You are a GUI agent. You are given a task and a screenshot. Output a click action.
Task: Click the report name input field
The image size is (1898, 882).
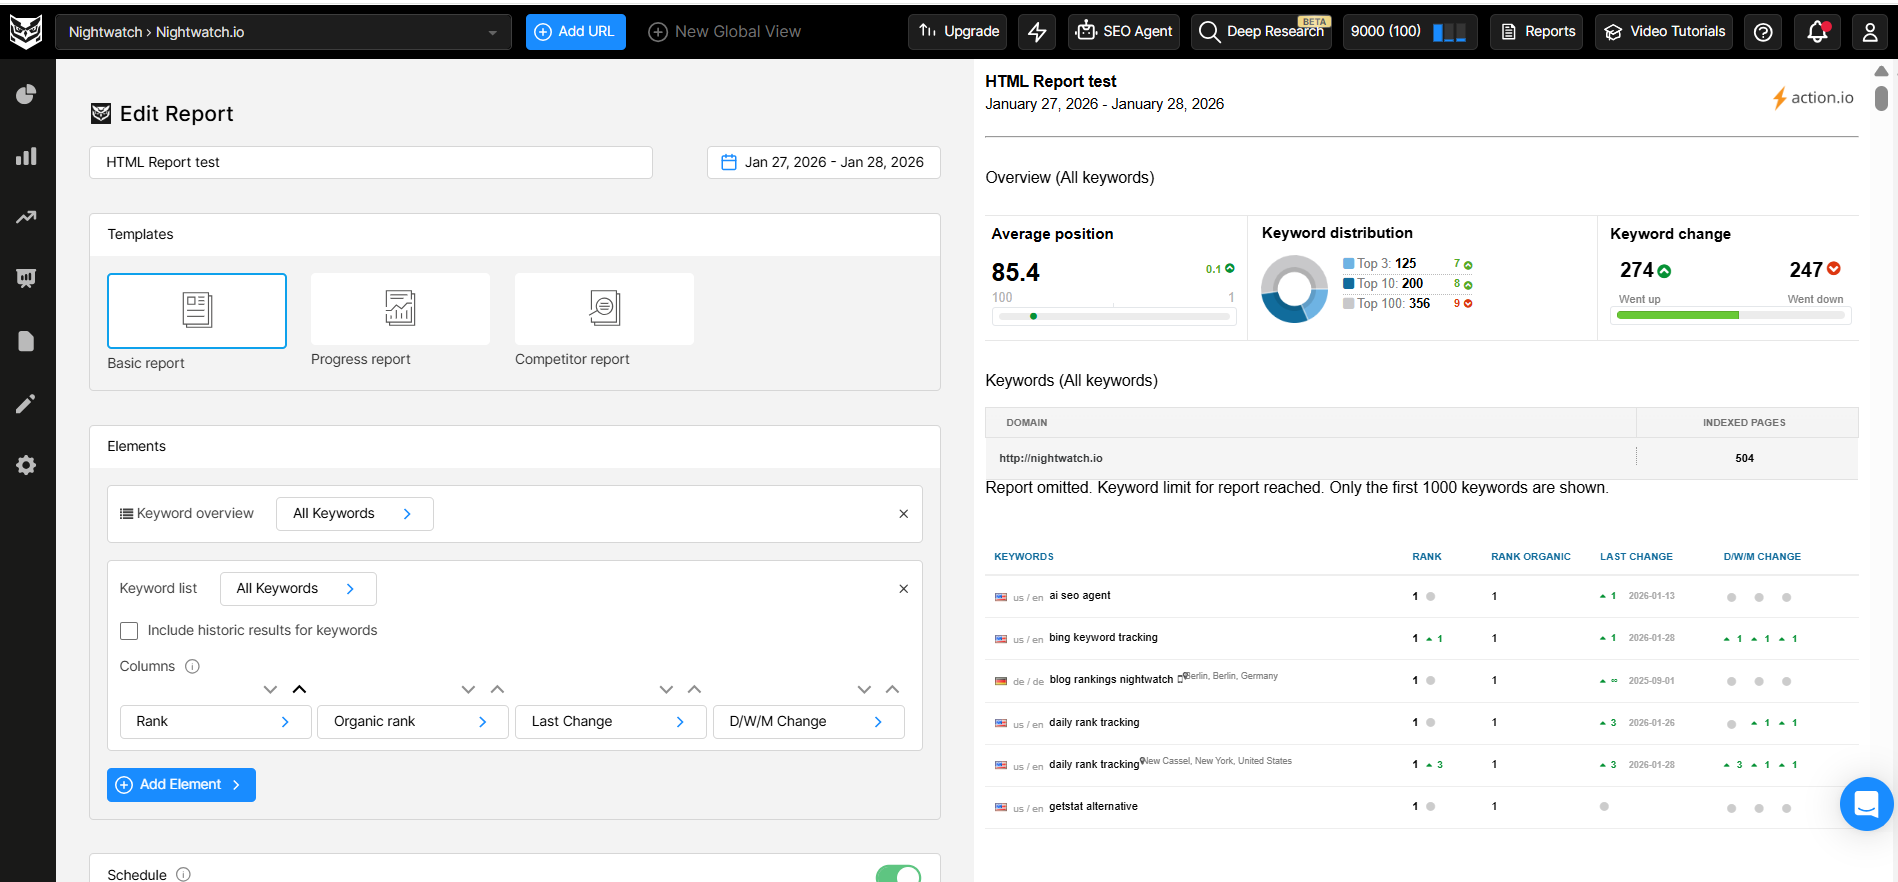click(x=371, y=162)
